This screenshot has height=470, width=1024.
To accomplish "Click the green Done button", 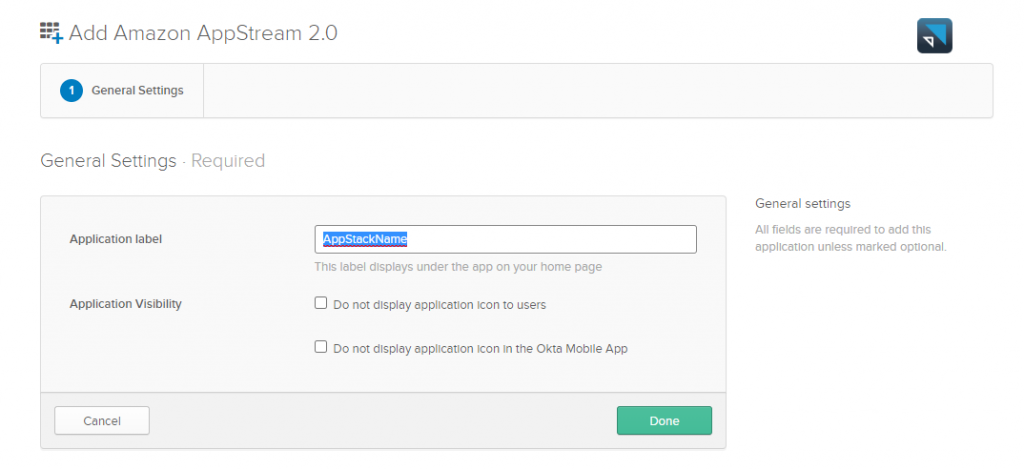I will click(664, 420).
